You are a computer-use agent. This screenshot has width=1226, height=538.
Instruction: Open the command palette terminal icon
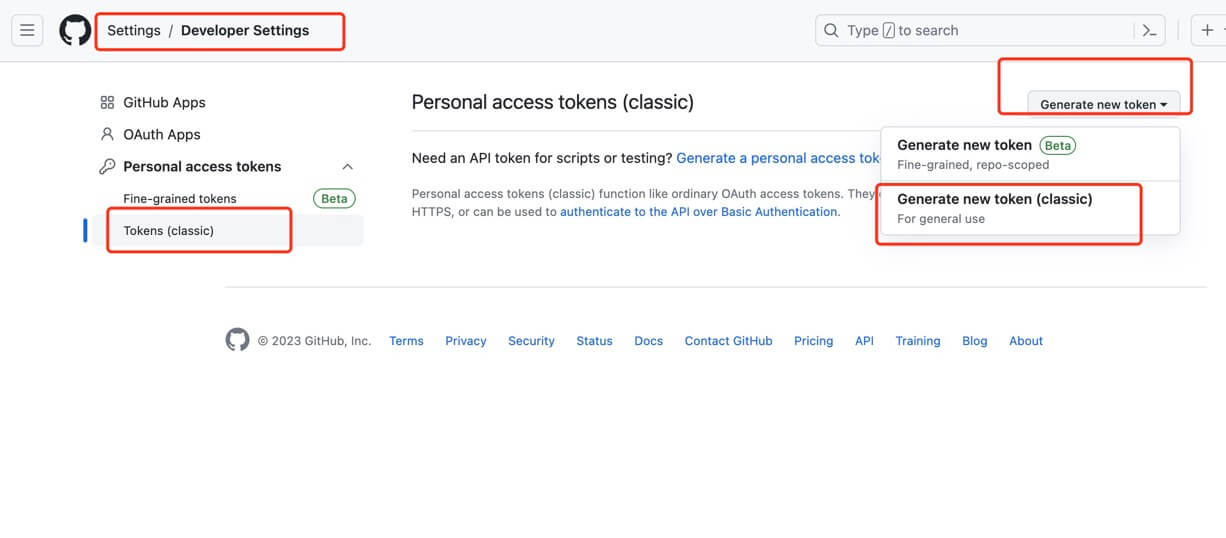pos(1149,30)
